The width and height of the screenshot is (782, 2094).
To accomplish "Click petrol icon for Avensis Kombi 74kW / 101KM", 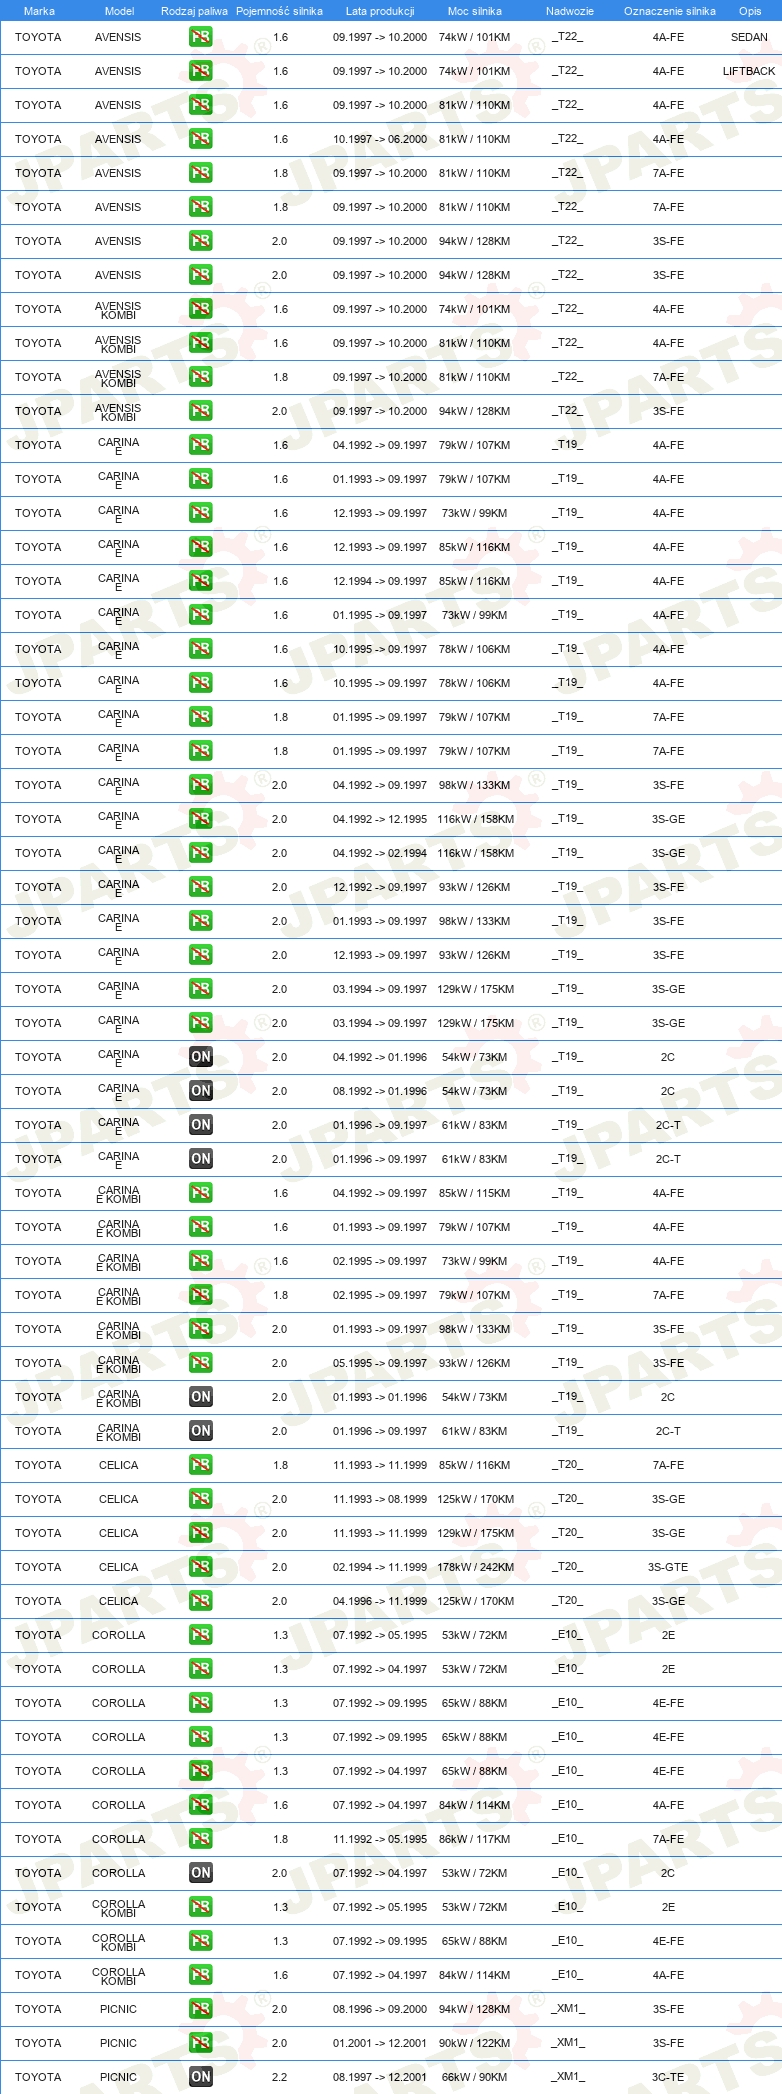I will click(x=201, y=309).
